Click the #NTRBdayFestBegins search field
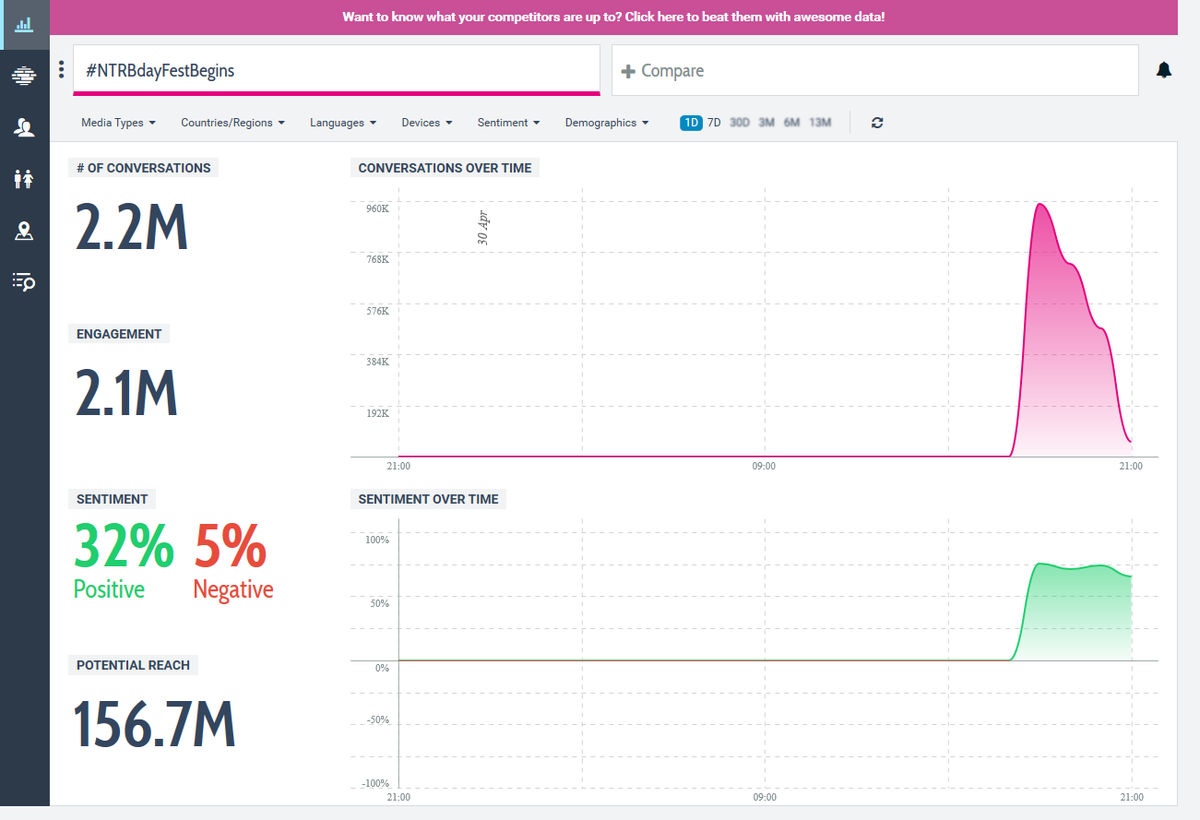 [x=337, y=70]
